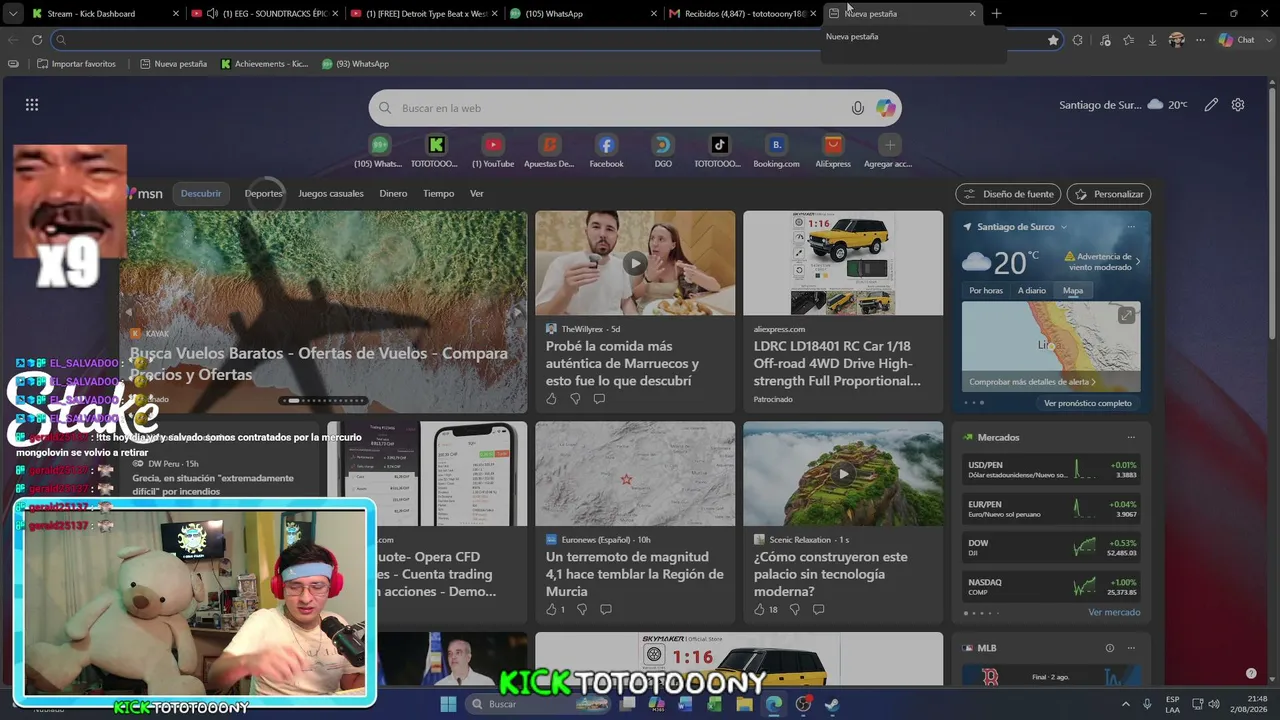The image size is (1280, 720).
Task: Open the WhatsApp quick link shortcut
Action: [379, 152]
